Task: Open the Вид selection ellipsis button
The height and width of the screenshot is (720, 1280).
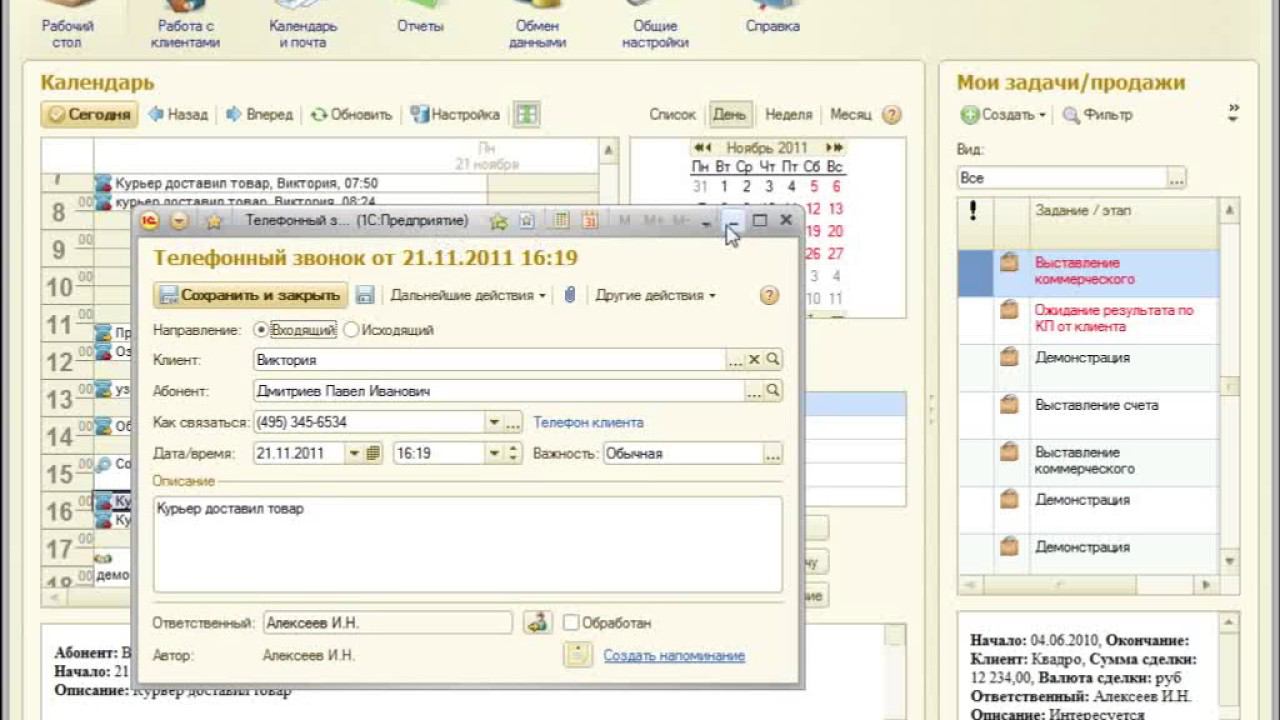Action: coord(1177,178)
